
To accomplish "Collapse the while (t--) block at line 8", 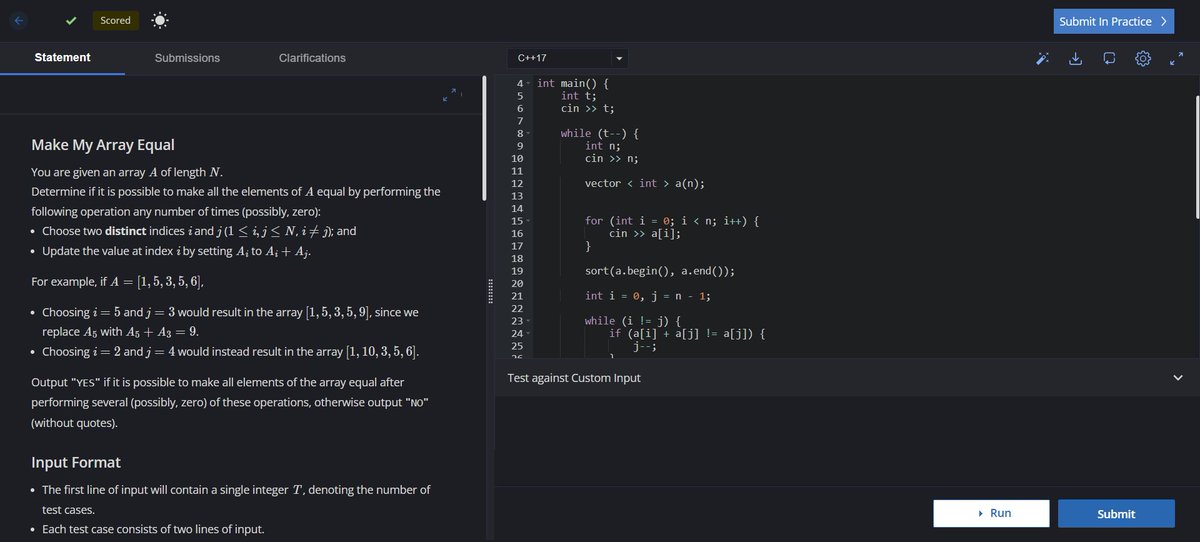I will coord(529,133).
